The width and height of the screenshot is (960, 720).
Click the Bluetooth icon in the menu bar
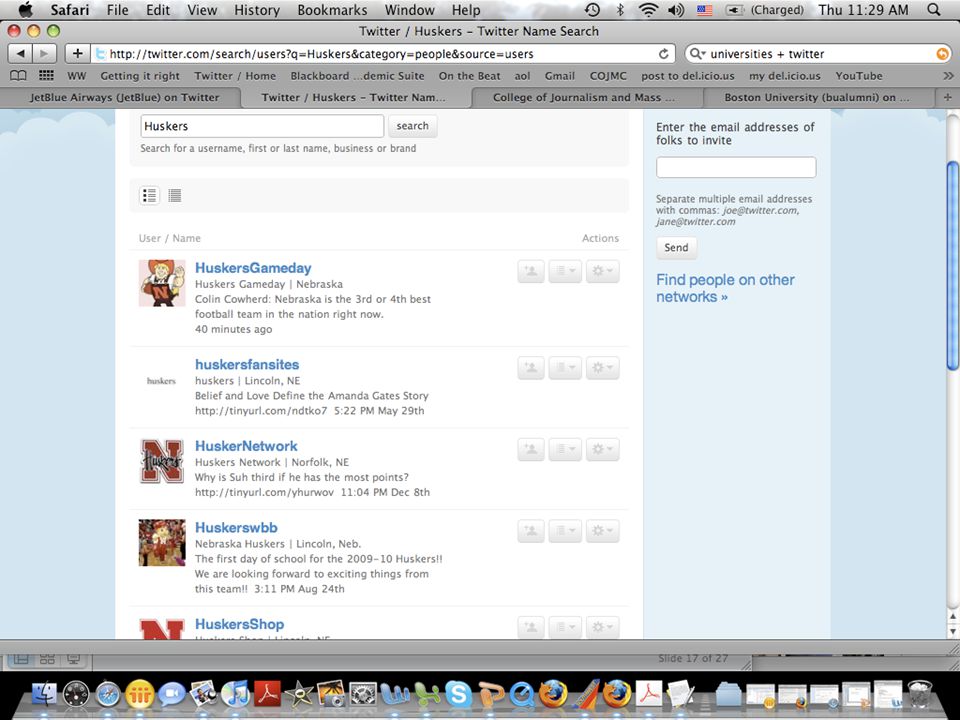[x=620, y=10]
